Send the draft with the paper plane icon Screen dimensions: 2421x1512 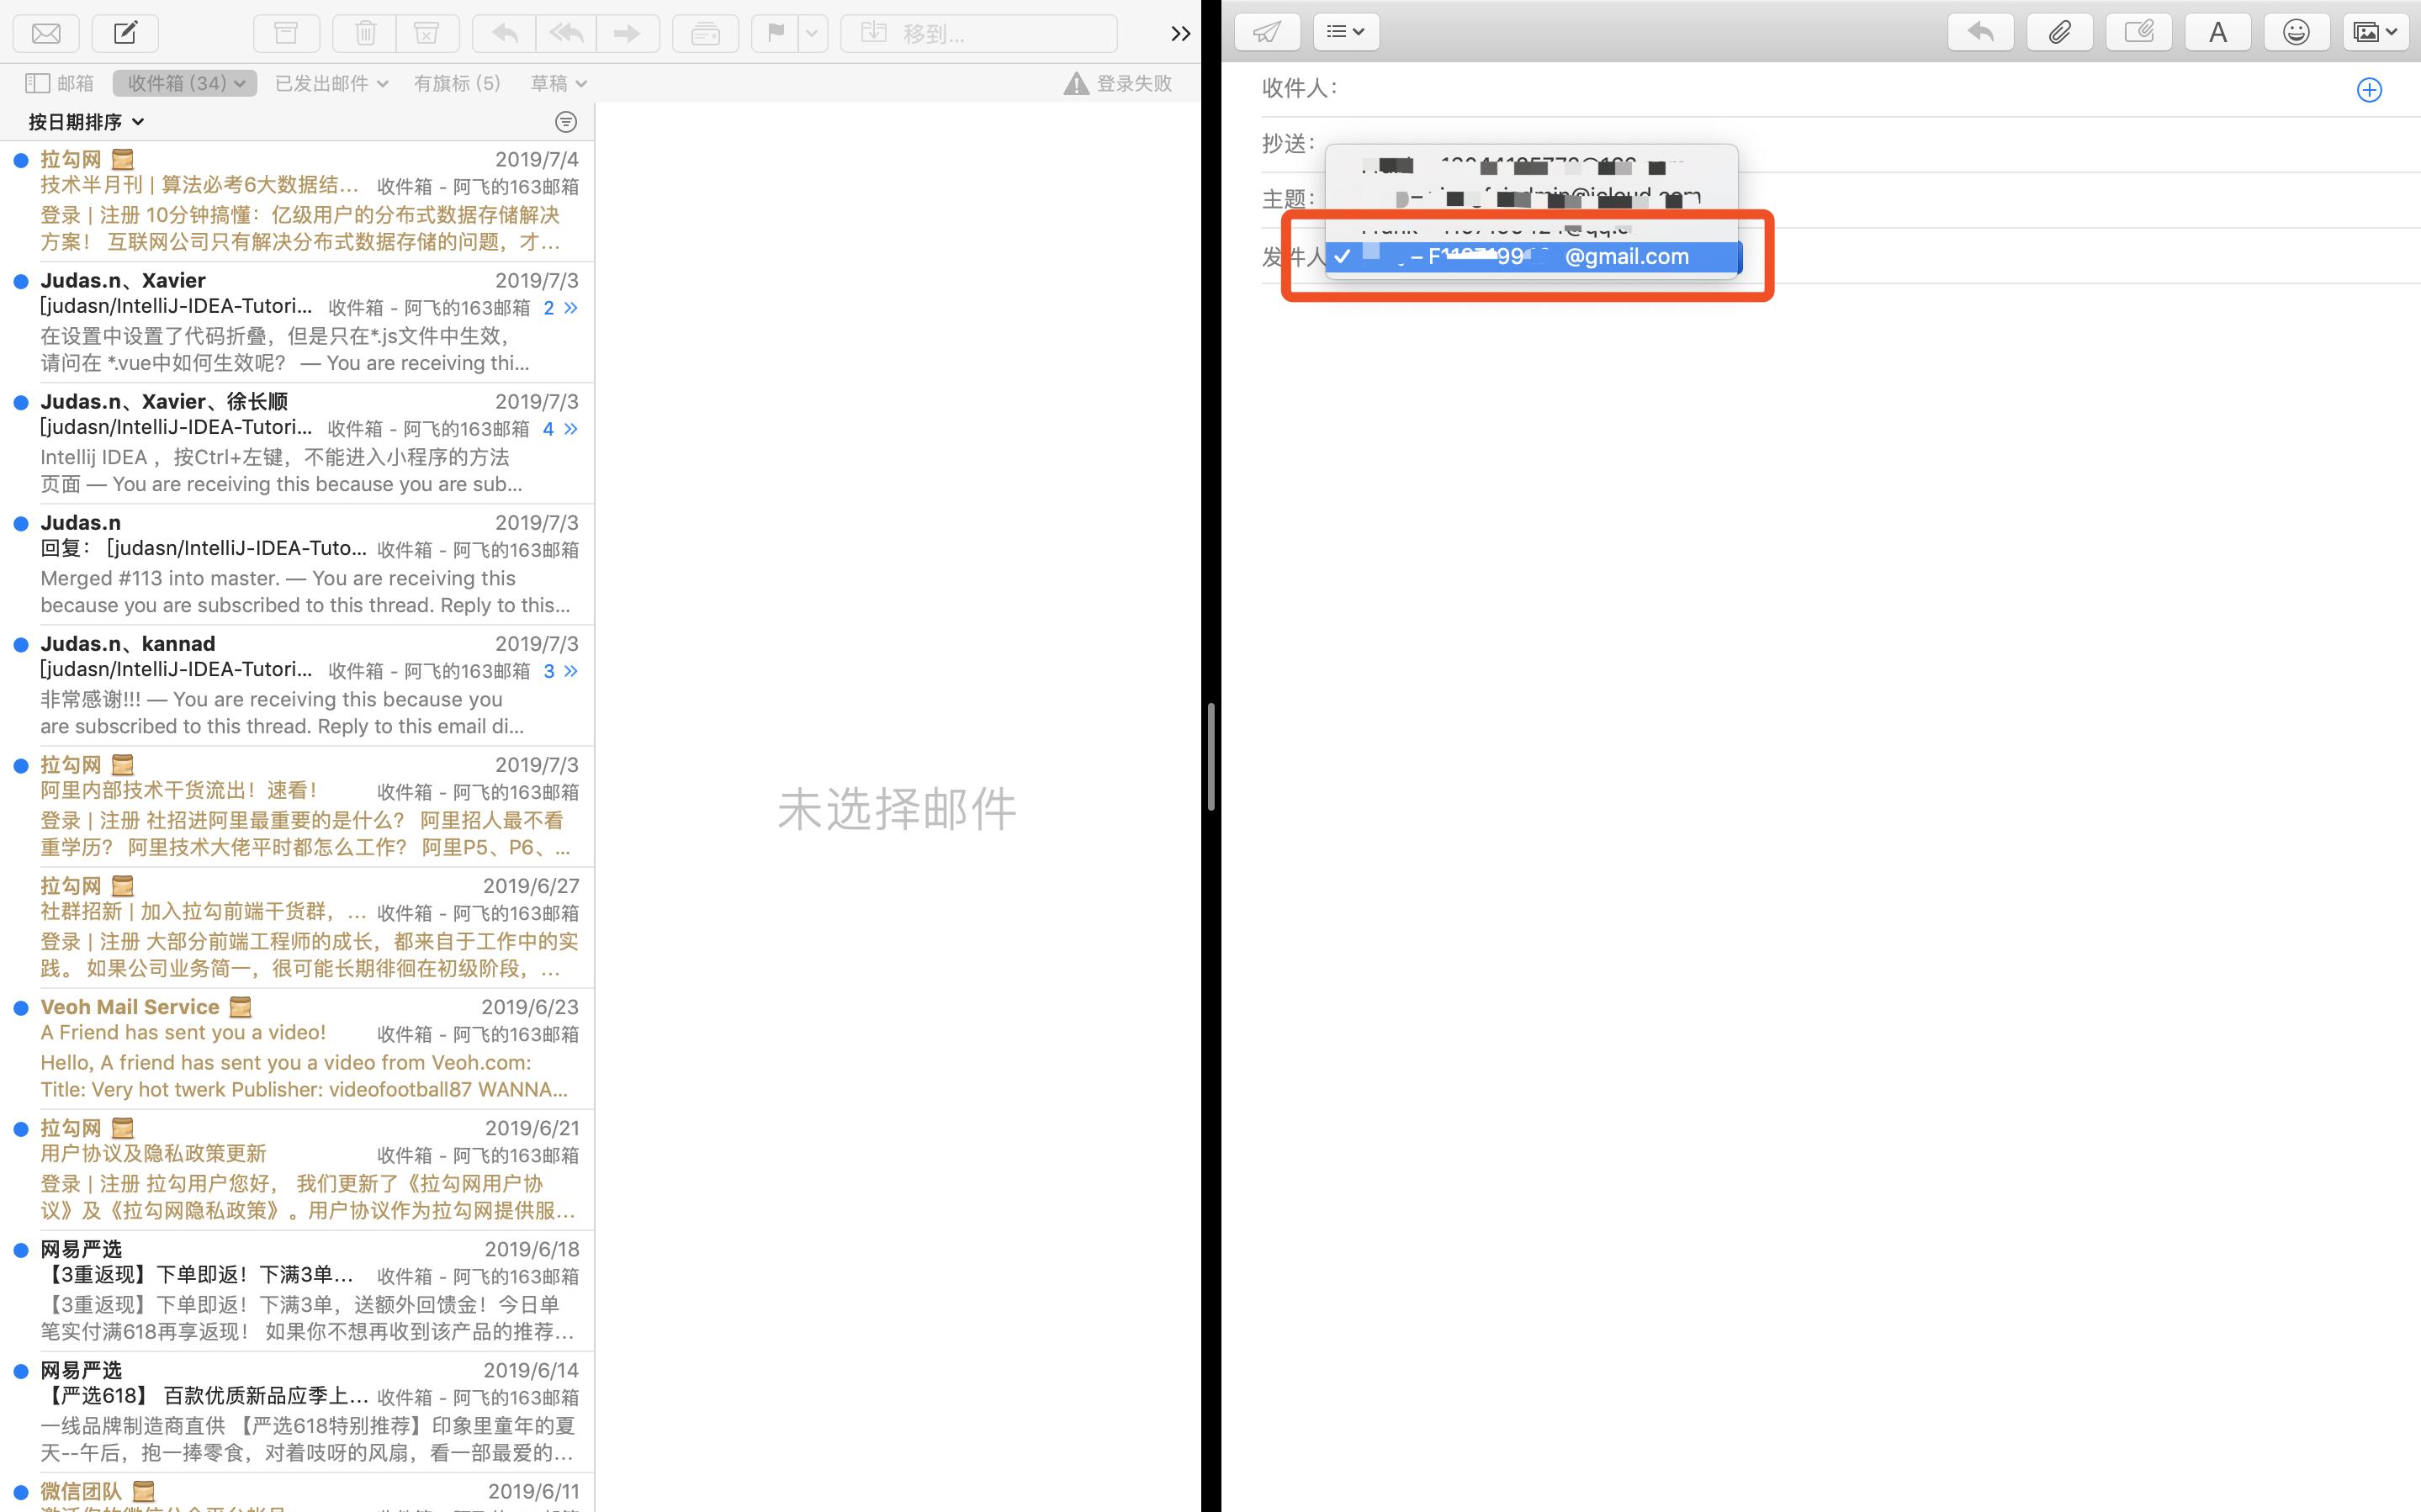pyautogui.click(x=1267, y=31)
